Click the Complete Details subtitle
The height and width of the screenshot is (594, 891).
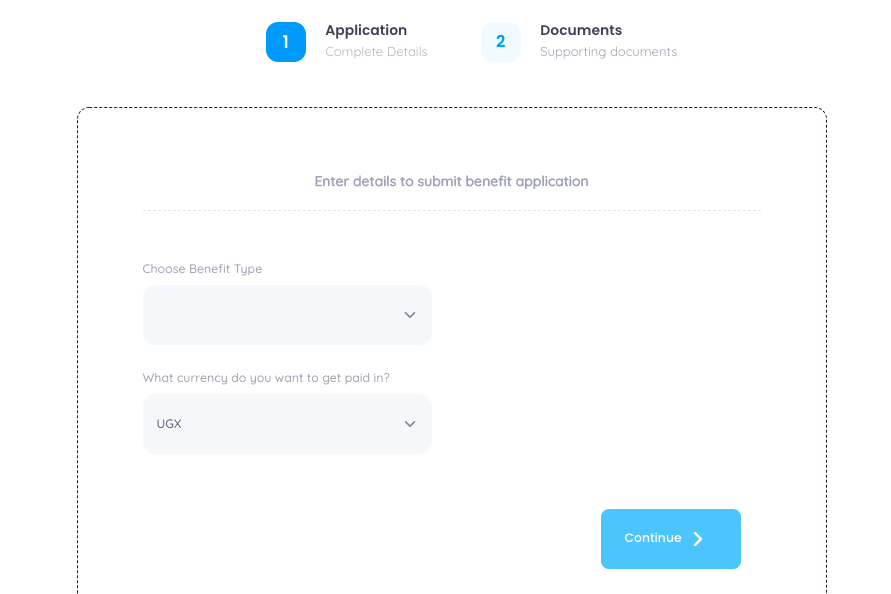[376, 52]
